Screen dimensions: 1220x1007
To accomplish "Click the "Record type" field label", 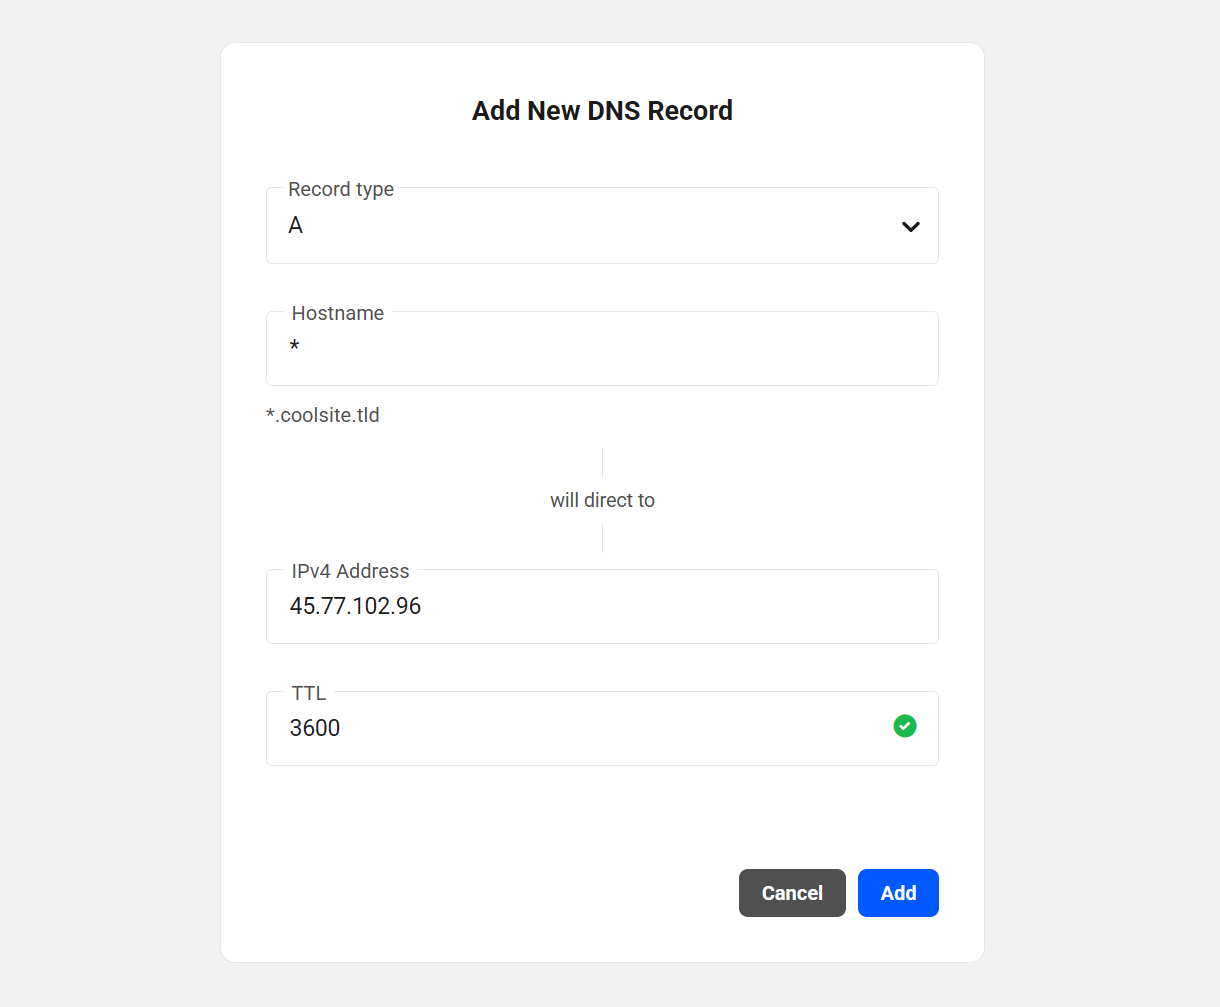I will coord(341,189).
